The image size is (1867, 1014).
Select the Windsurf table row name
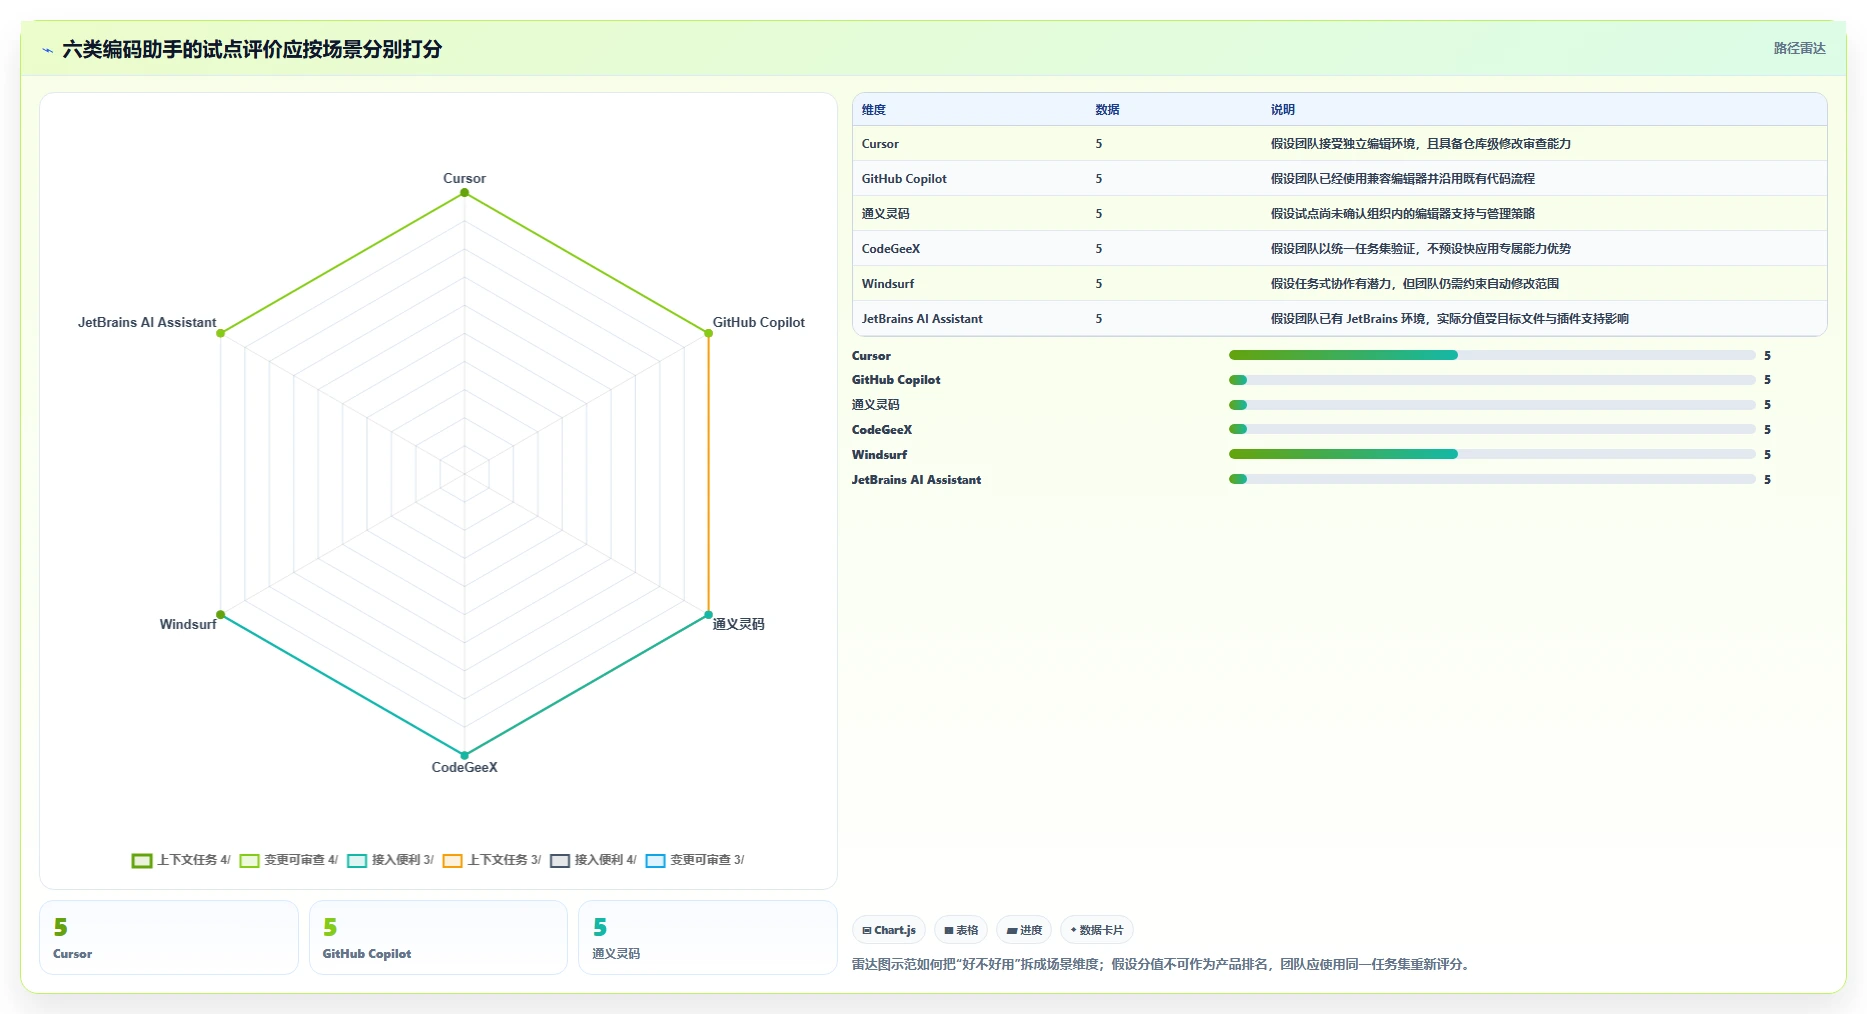pos(888,284)
